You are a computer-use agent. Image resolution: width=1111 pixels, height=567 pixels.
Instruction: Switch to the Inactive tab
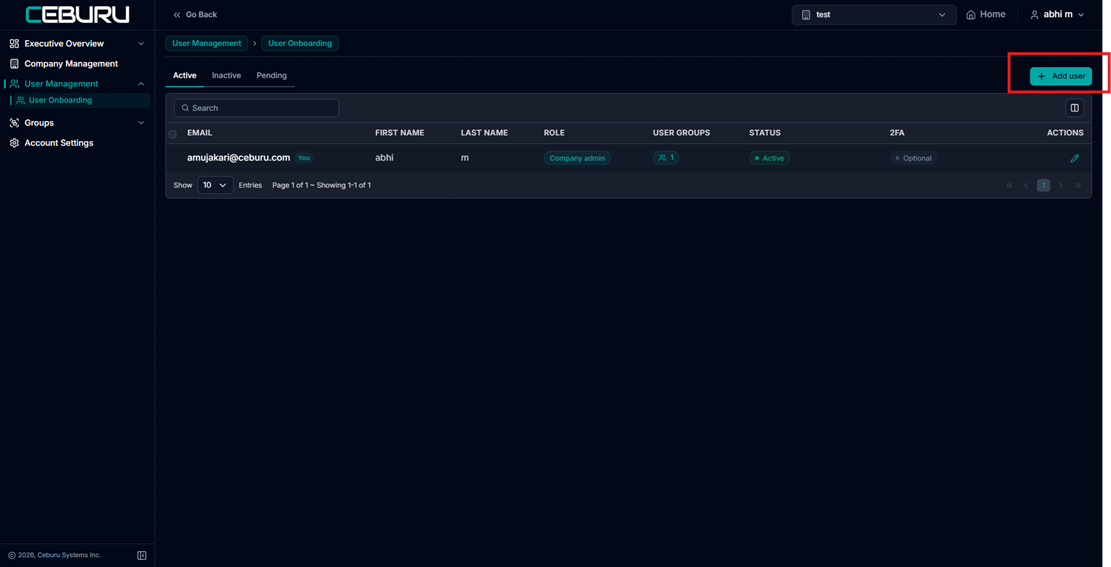[x=226, y=76]
